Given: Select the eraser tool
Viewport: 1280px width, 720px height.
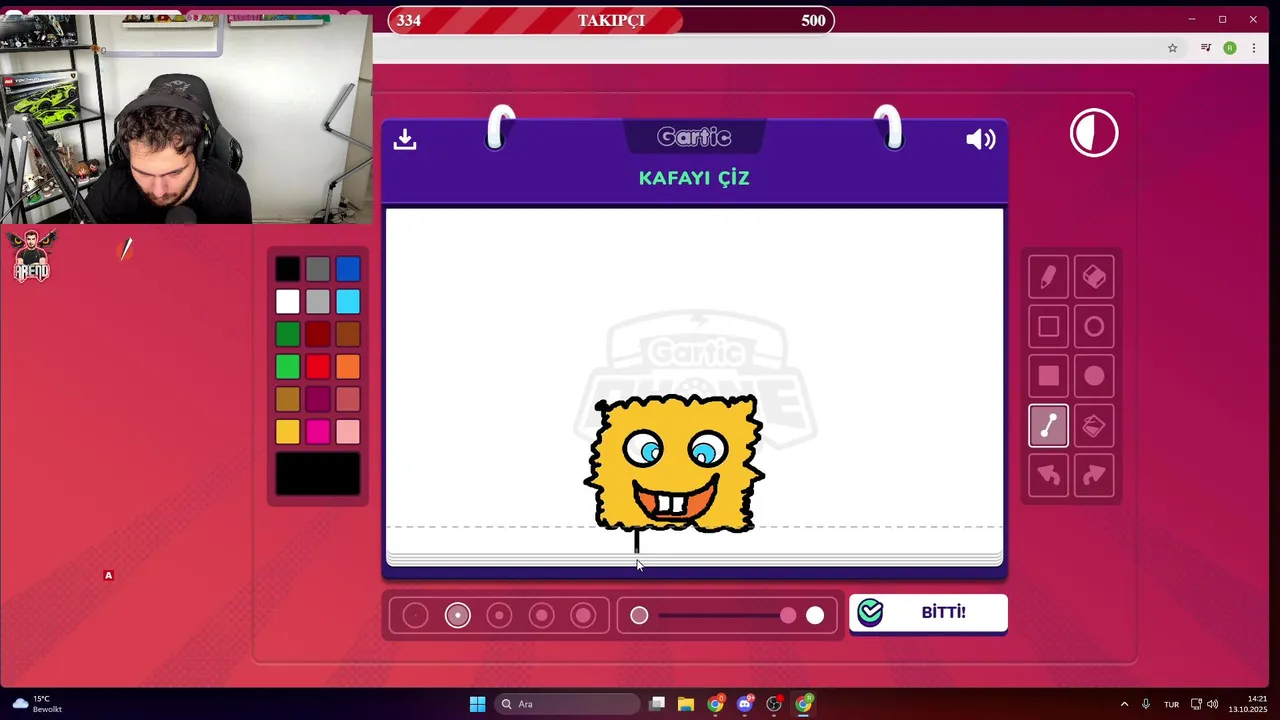Looking at the screenshot, I should 1094,277.
